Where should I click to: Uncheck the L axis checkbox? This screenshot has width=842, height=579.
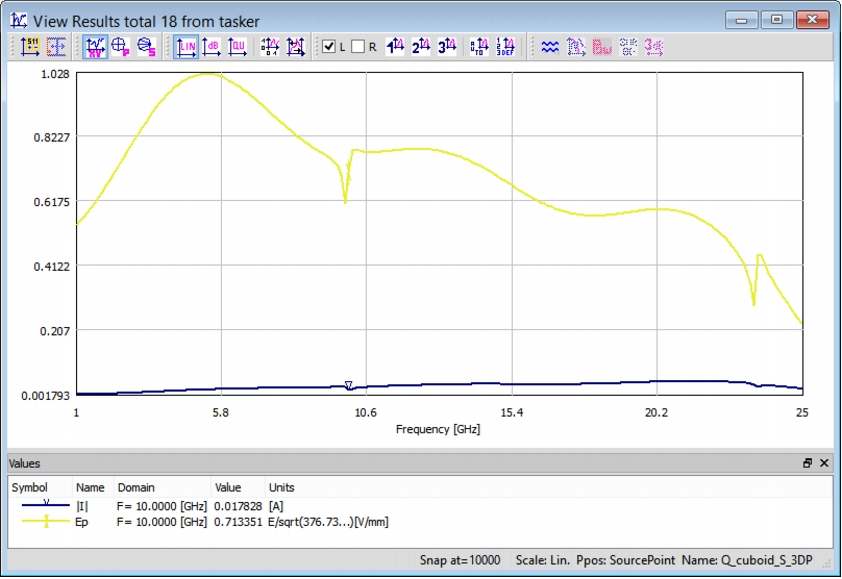click(x=329, y=47)
